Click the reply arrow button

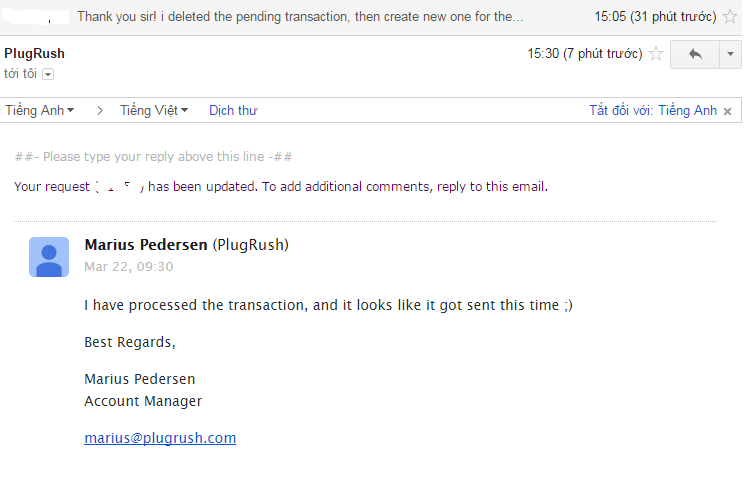695,54
